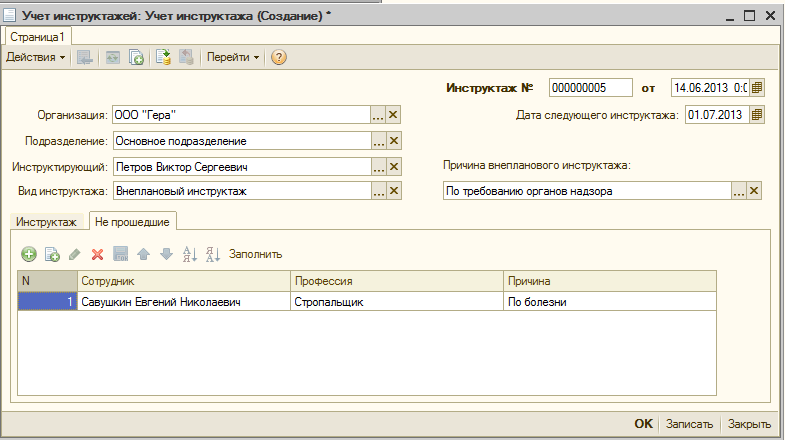Sort table ascending A-Я
The height and width of the screenshot is (440, 785).
pyautogui.click(x=190, y=254)
